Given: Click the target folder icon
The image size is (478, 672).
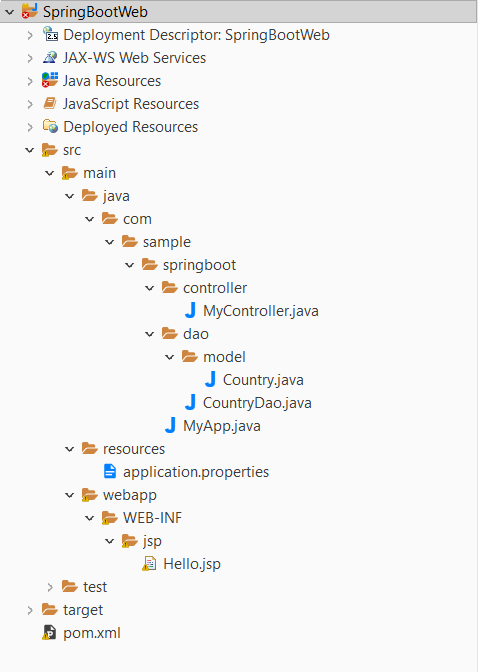Looking at the screenshot, I should click(50, 609).
